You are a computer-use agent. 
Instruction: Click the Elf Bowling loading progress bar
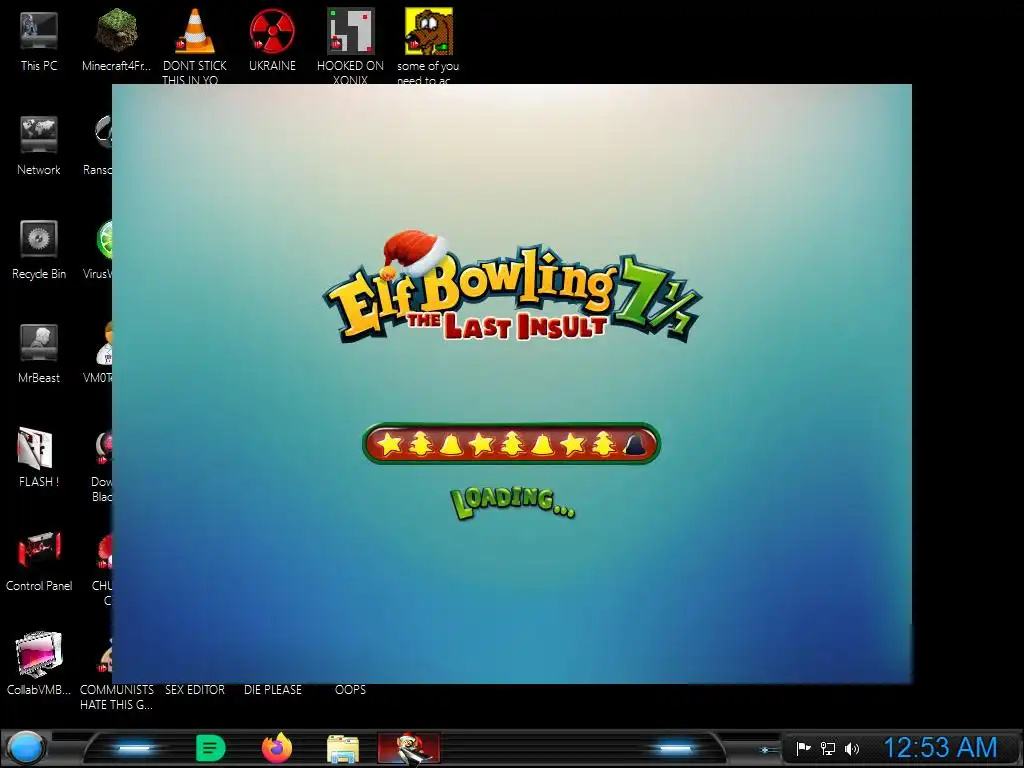point(511,444)
